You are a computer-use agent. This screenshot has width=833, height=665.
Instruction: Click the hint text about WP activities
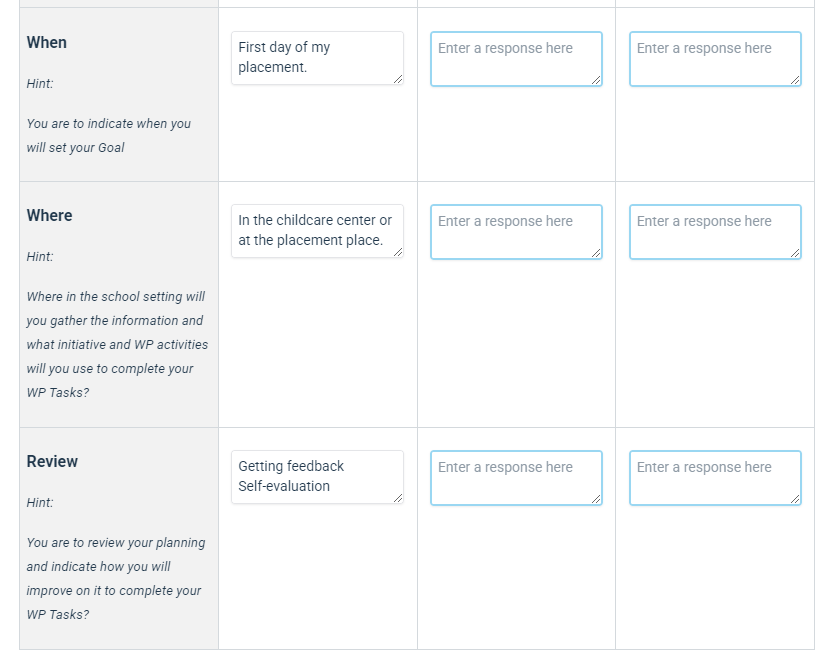115,344
